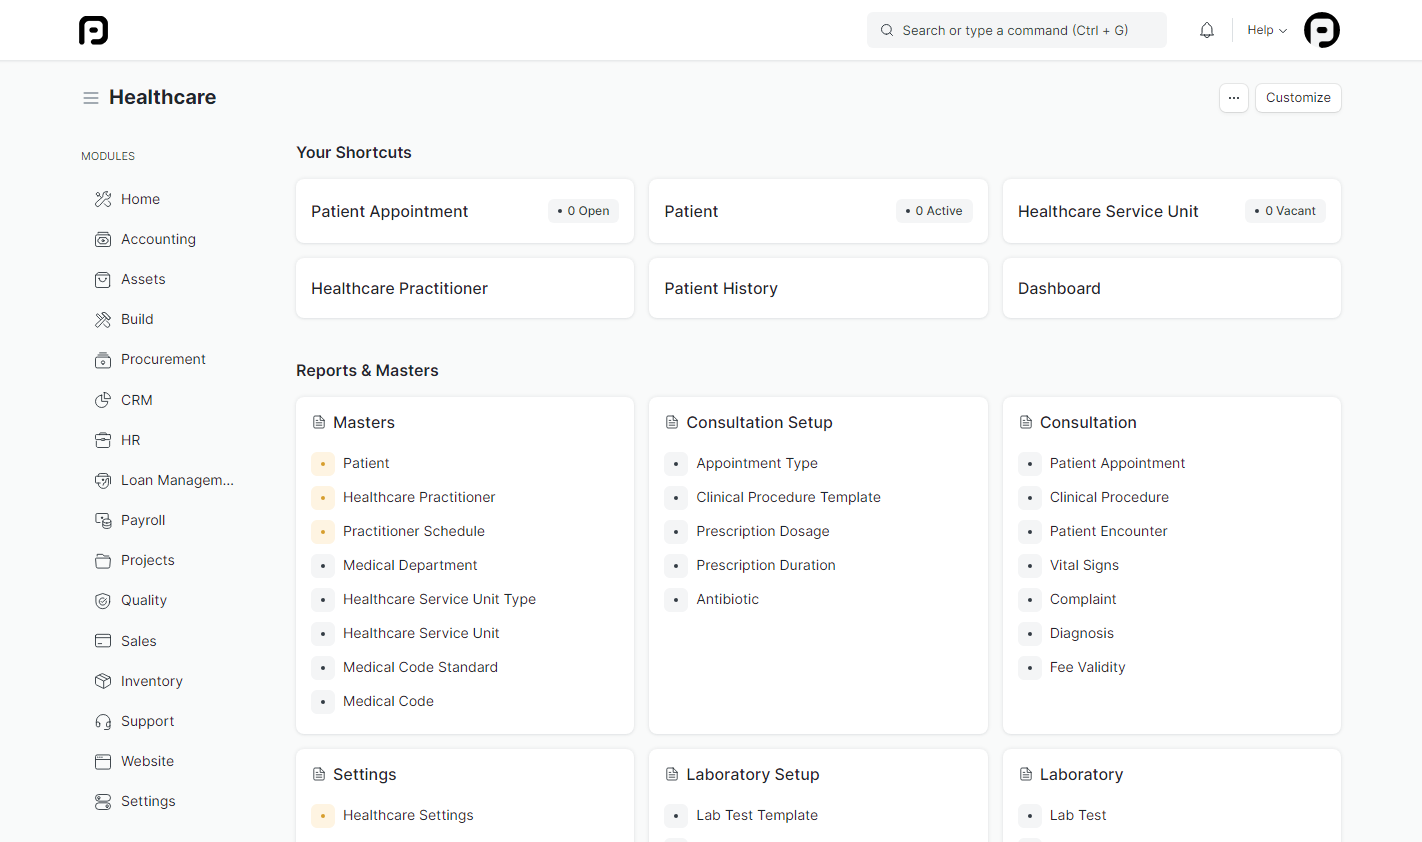Screen dimensions: 1422x842
Task: Go to the Projects module
Action: coord(147,560)
